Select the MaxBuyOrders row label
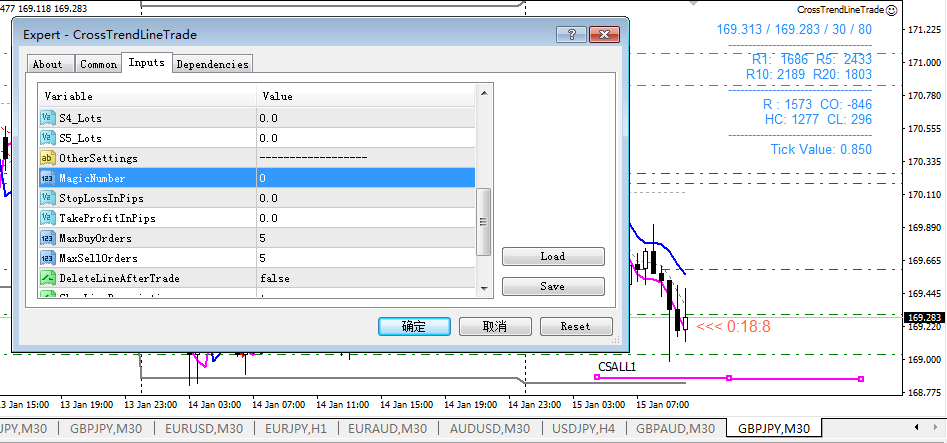The height and width of the screenshot is (443, 947). (95, 238)
